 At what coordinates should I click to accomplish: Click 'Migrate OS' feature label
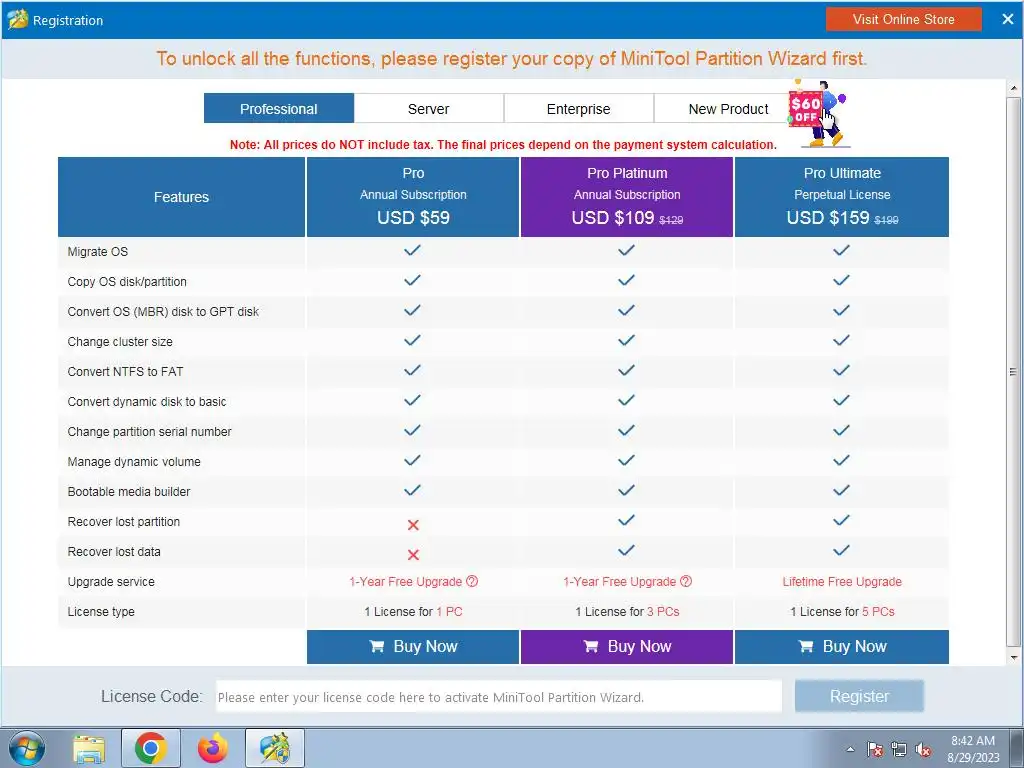click(98, 251)
